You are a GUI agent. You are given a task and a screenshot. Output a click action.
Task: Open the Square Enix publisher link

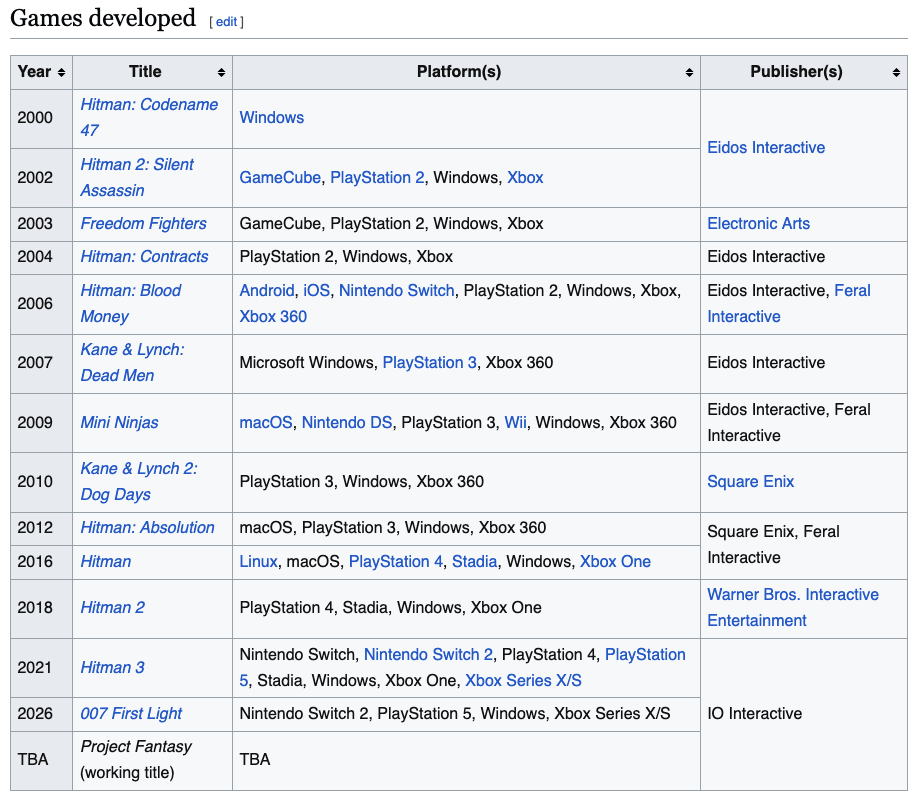coord(750,481)
